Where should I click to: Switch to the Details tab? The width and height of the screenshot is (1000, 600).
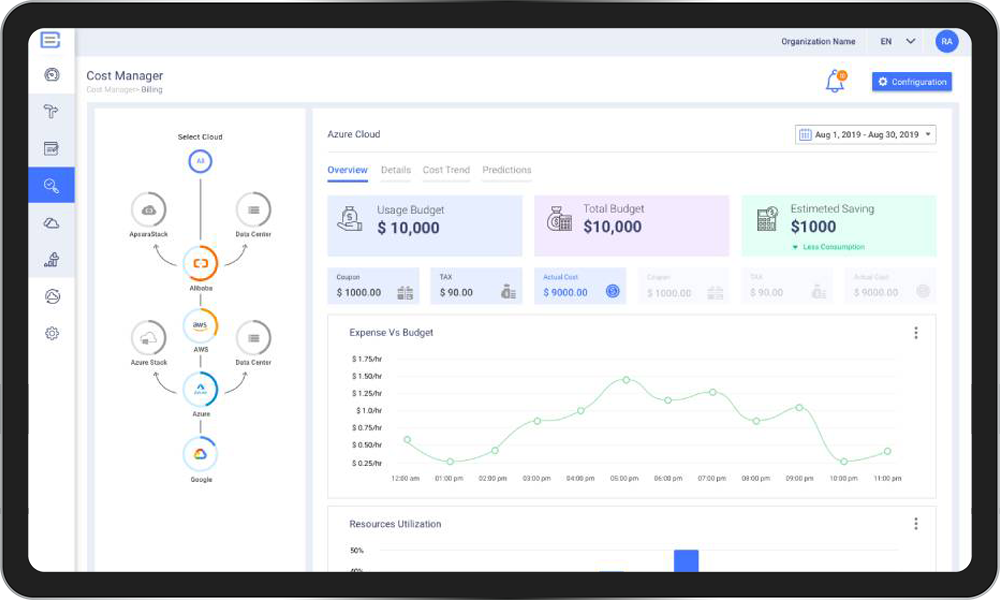396,170
